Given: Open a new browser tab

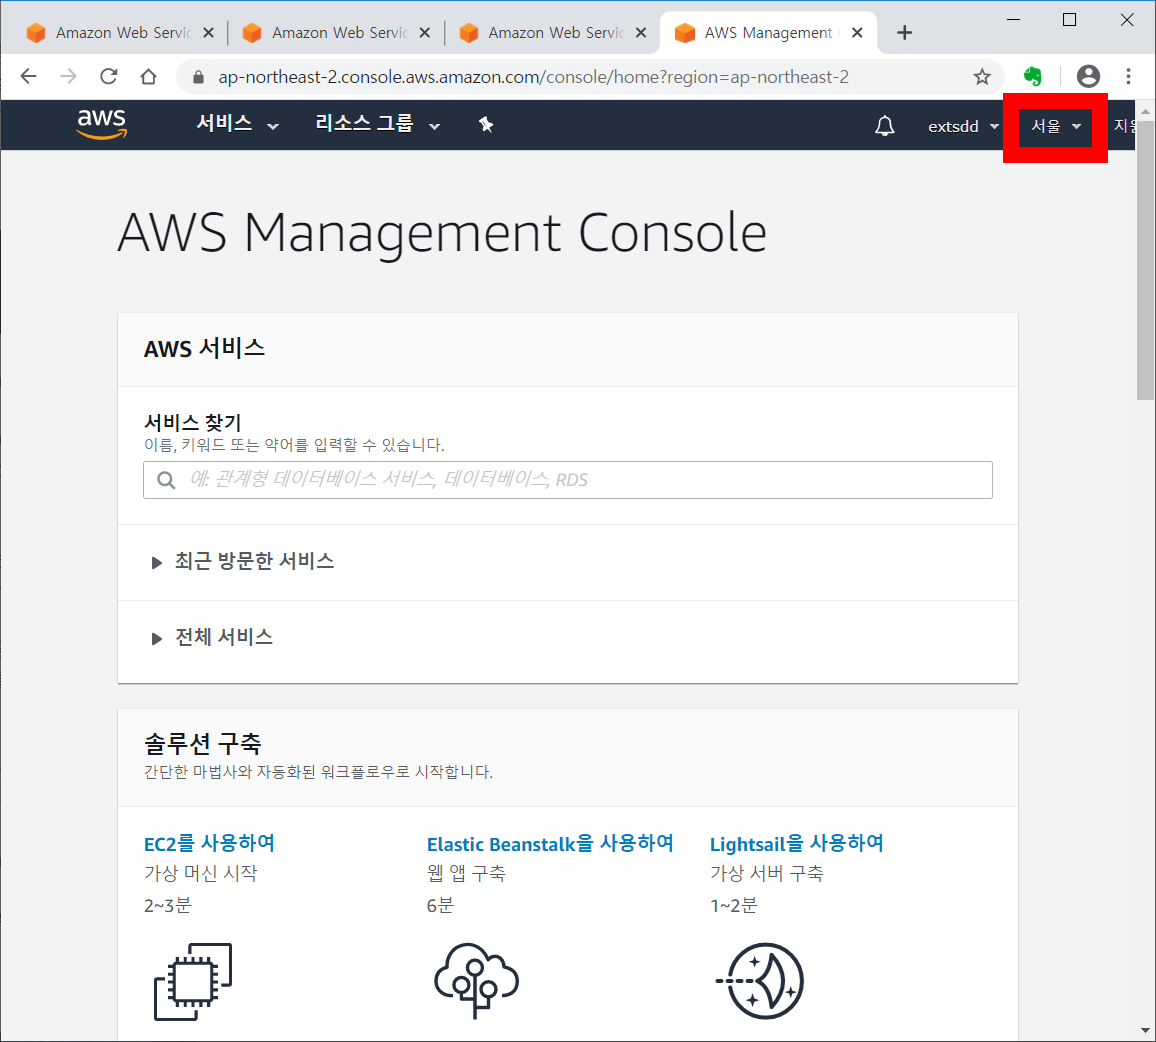Looking at the screenshot, I should [x=905, y=32].
